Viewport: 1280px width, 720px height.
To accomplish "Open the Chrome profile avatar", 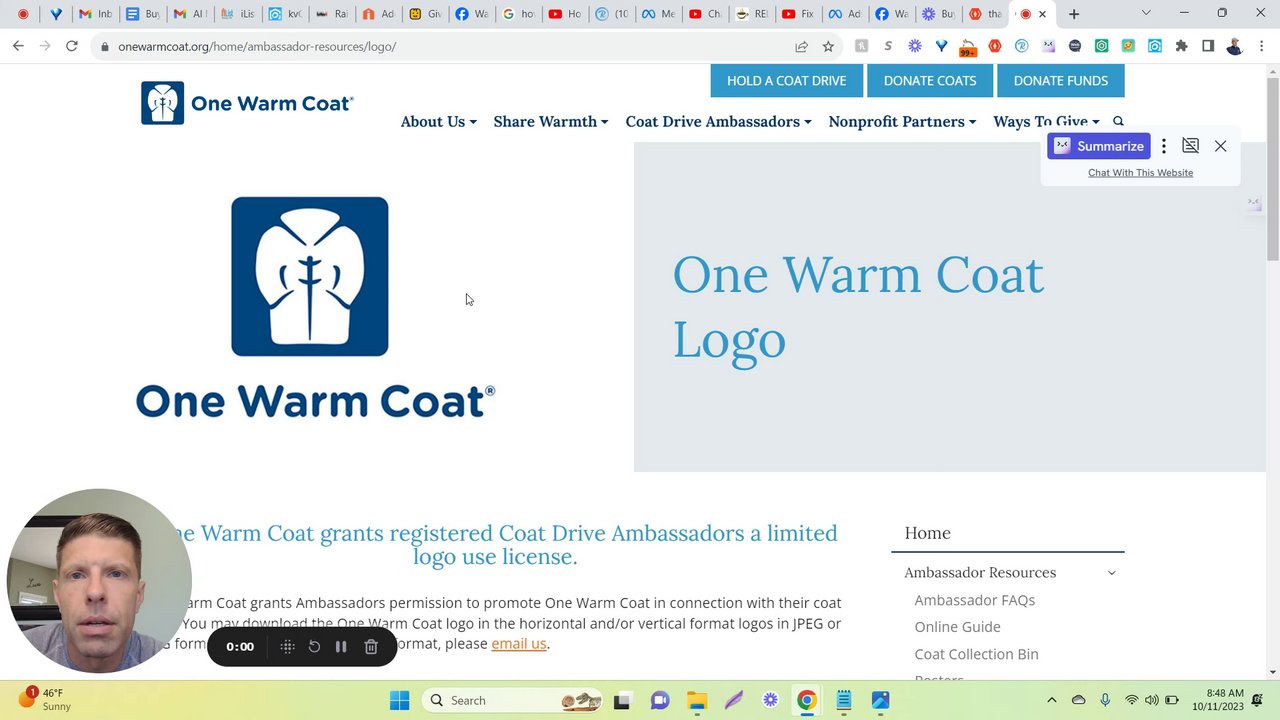I will point(1235,46).
